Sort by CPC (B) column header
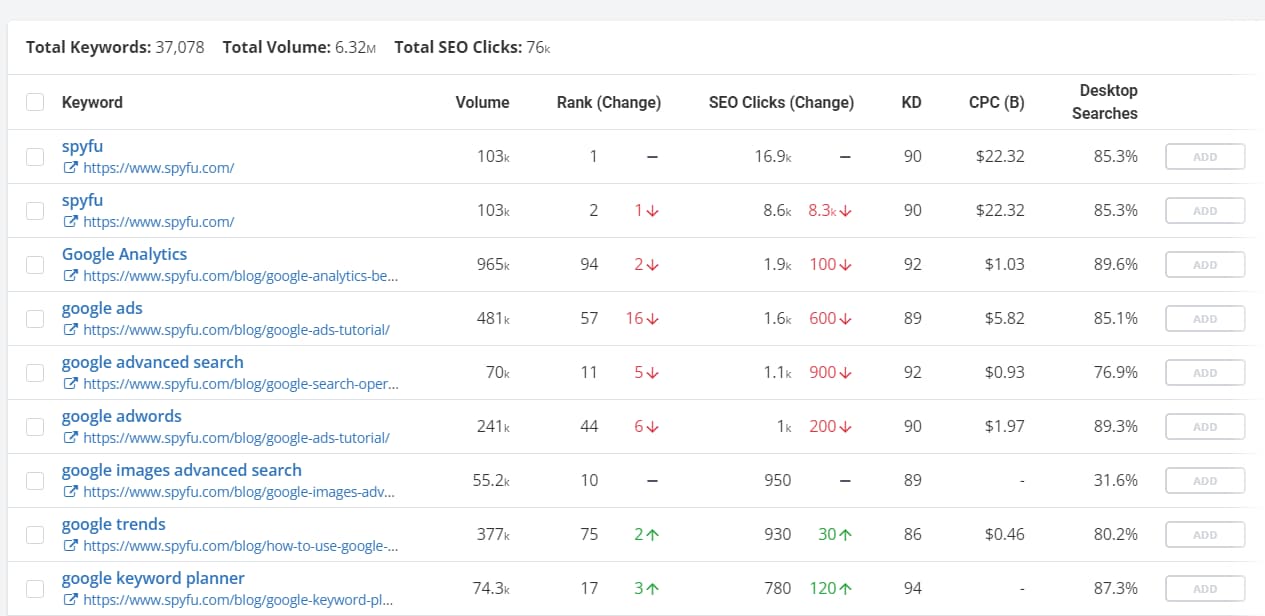 (996, 102)
